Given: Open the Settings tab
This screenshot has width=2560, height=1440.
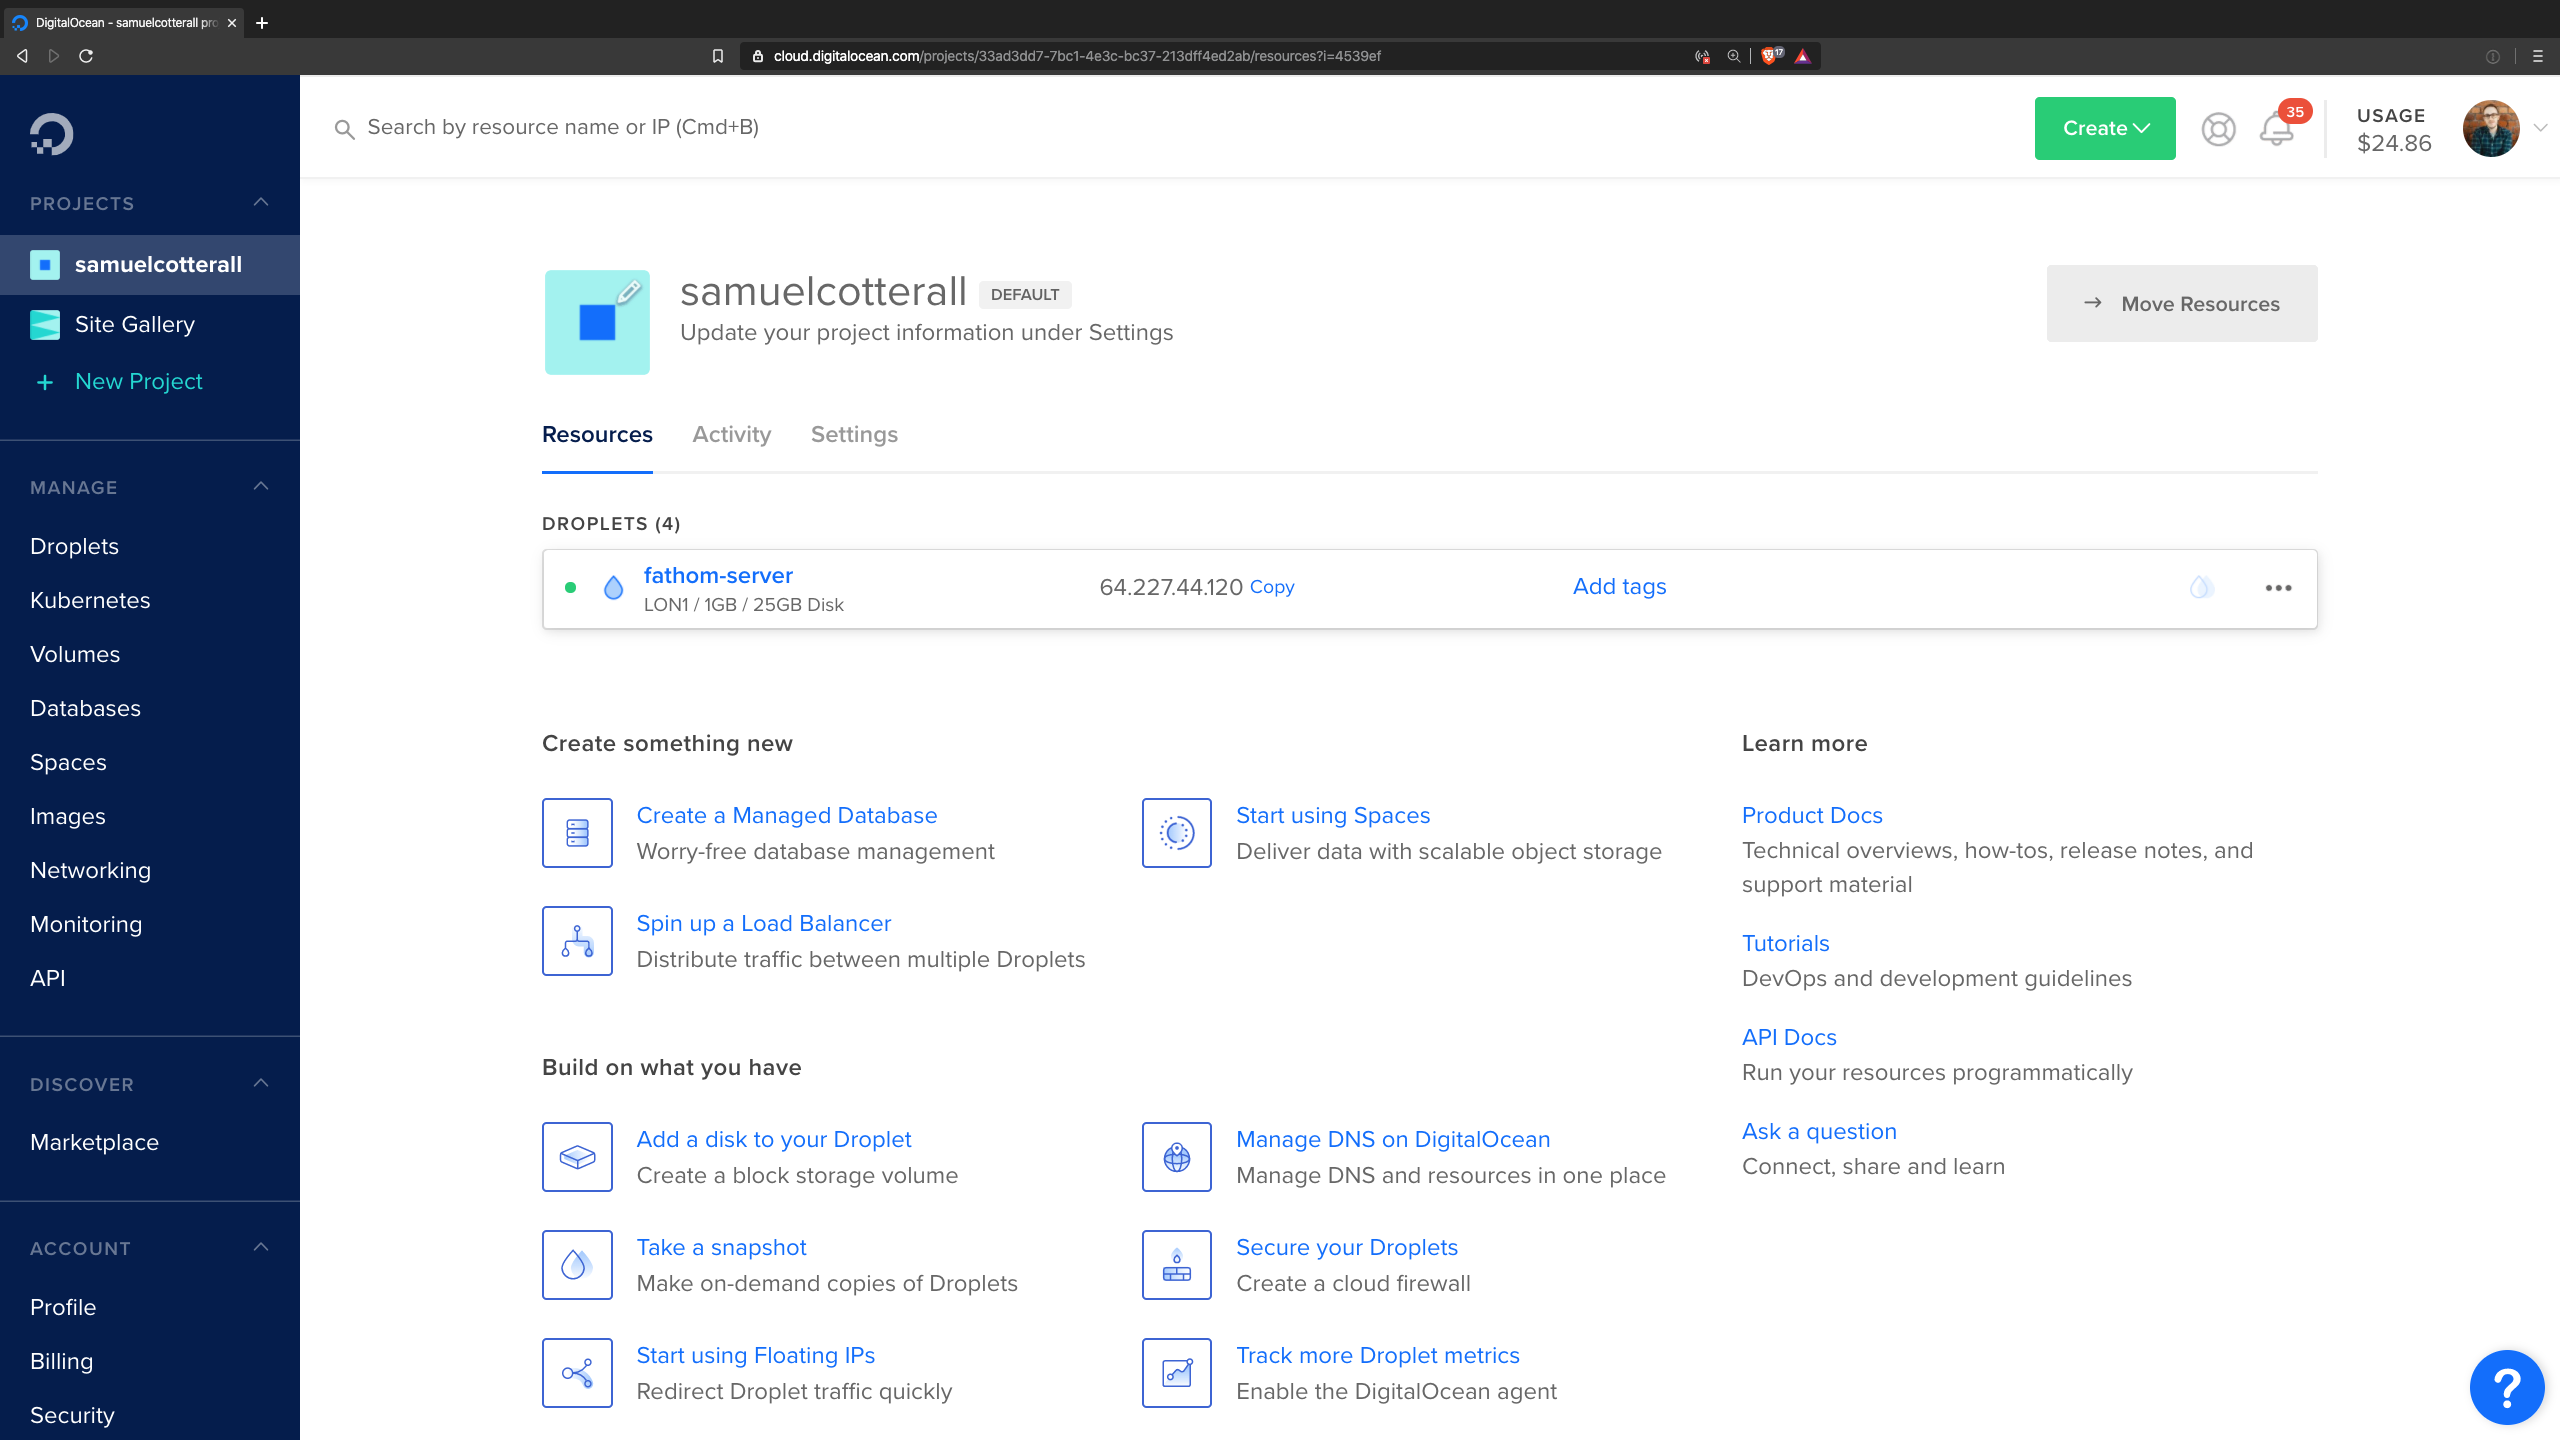Looking at the screenshot, I should point(853,434).
